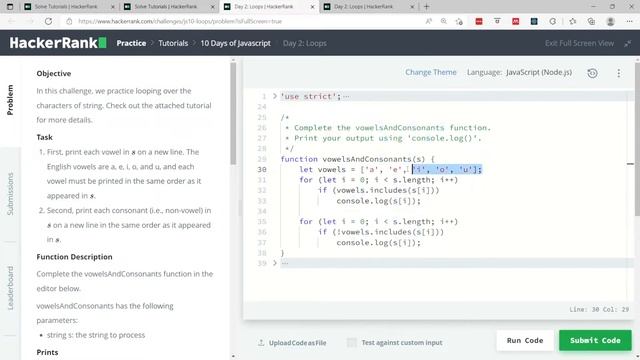Screen dimensions: 640x360
Task: Open the editor more options menu
Action: (x=619, y=73)
